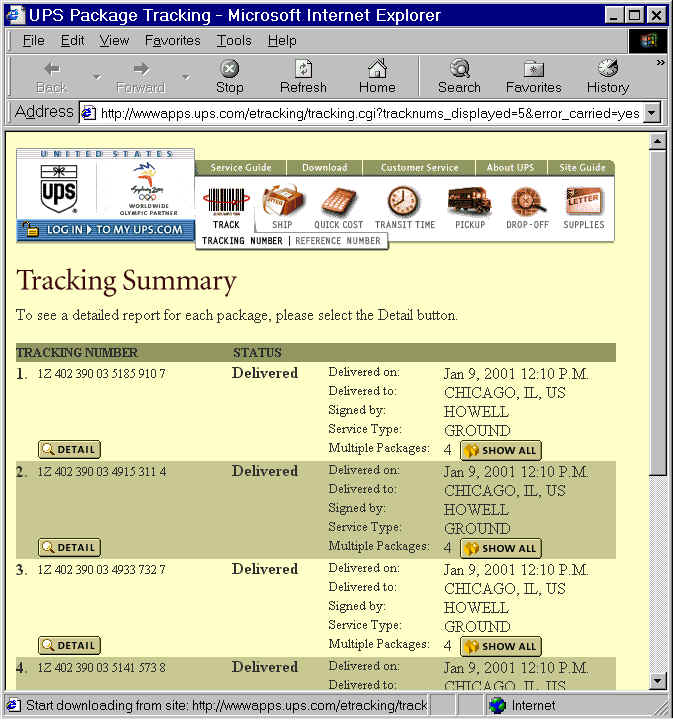Click the vertical scrollbar down arrow

click(657, 681)
